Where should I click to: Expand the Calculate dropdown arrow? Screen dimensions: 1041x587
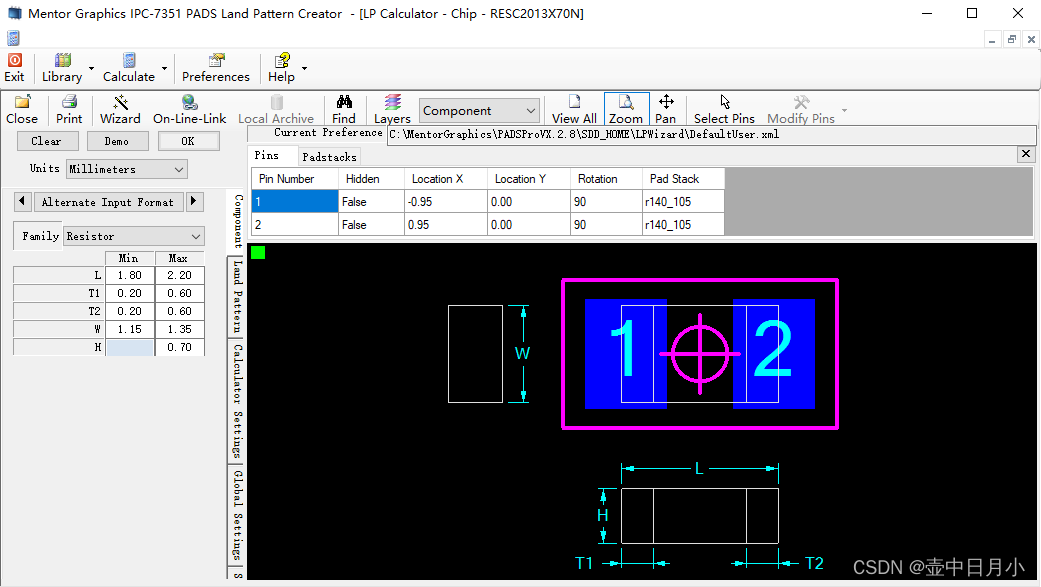pyautogui.click(x=164, y=68)
